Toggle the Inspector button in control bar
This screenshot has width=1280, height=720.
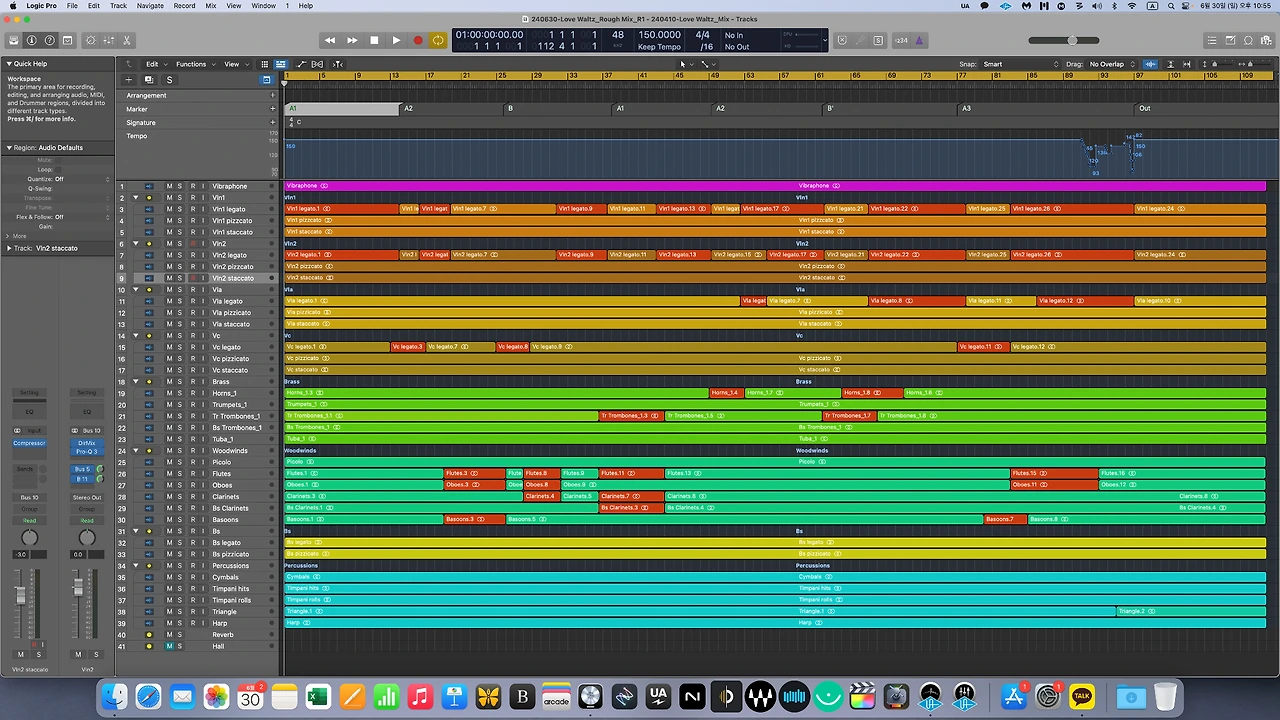(32, 40)
